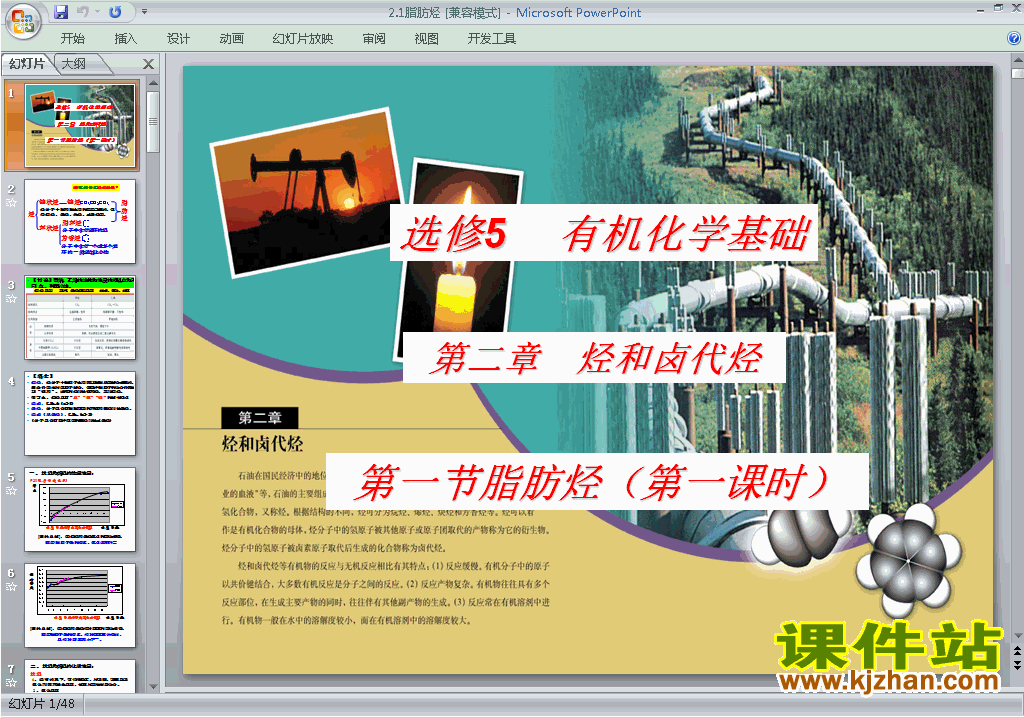
Task: Switch to the 幻灯片放映 ribbon tab
Action: [302, 39]
